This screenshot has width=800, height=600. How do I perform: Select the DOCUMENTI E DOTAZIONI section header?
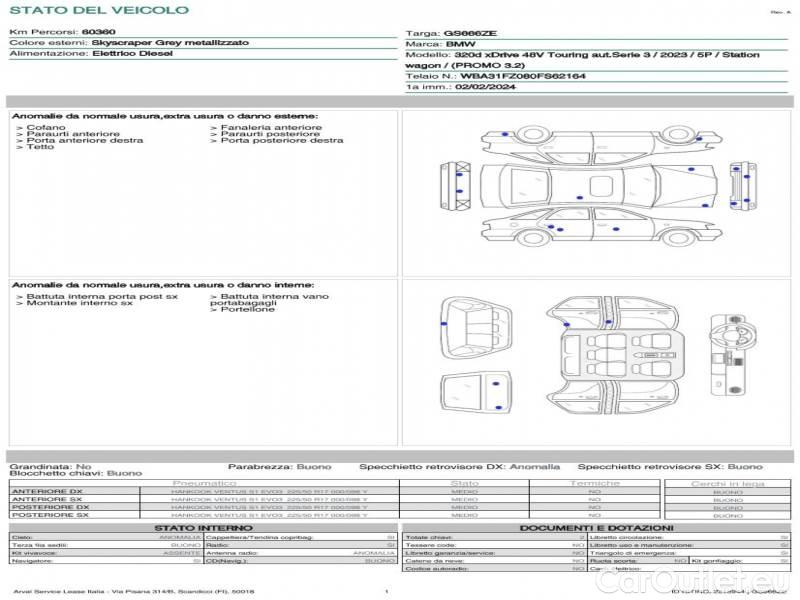click(596, 528)
